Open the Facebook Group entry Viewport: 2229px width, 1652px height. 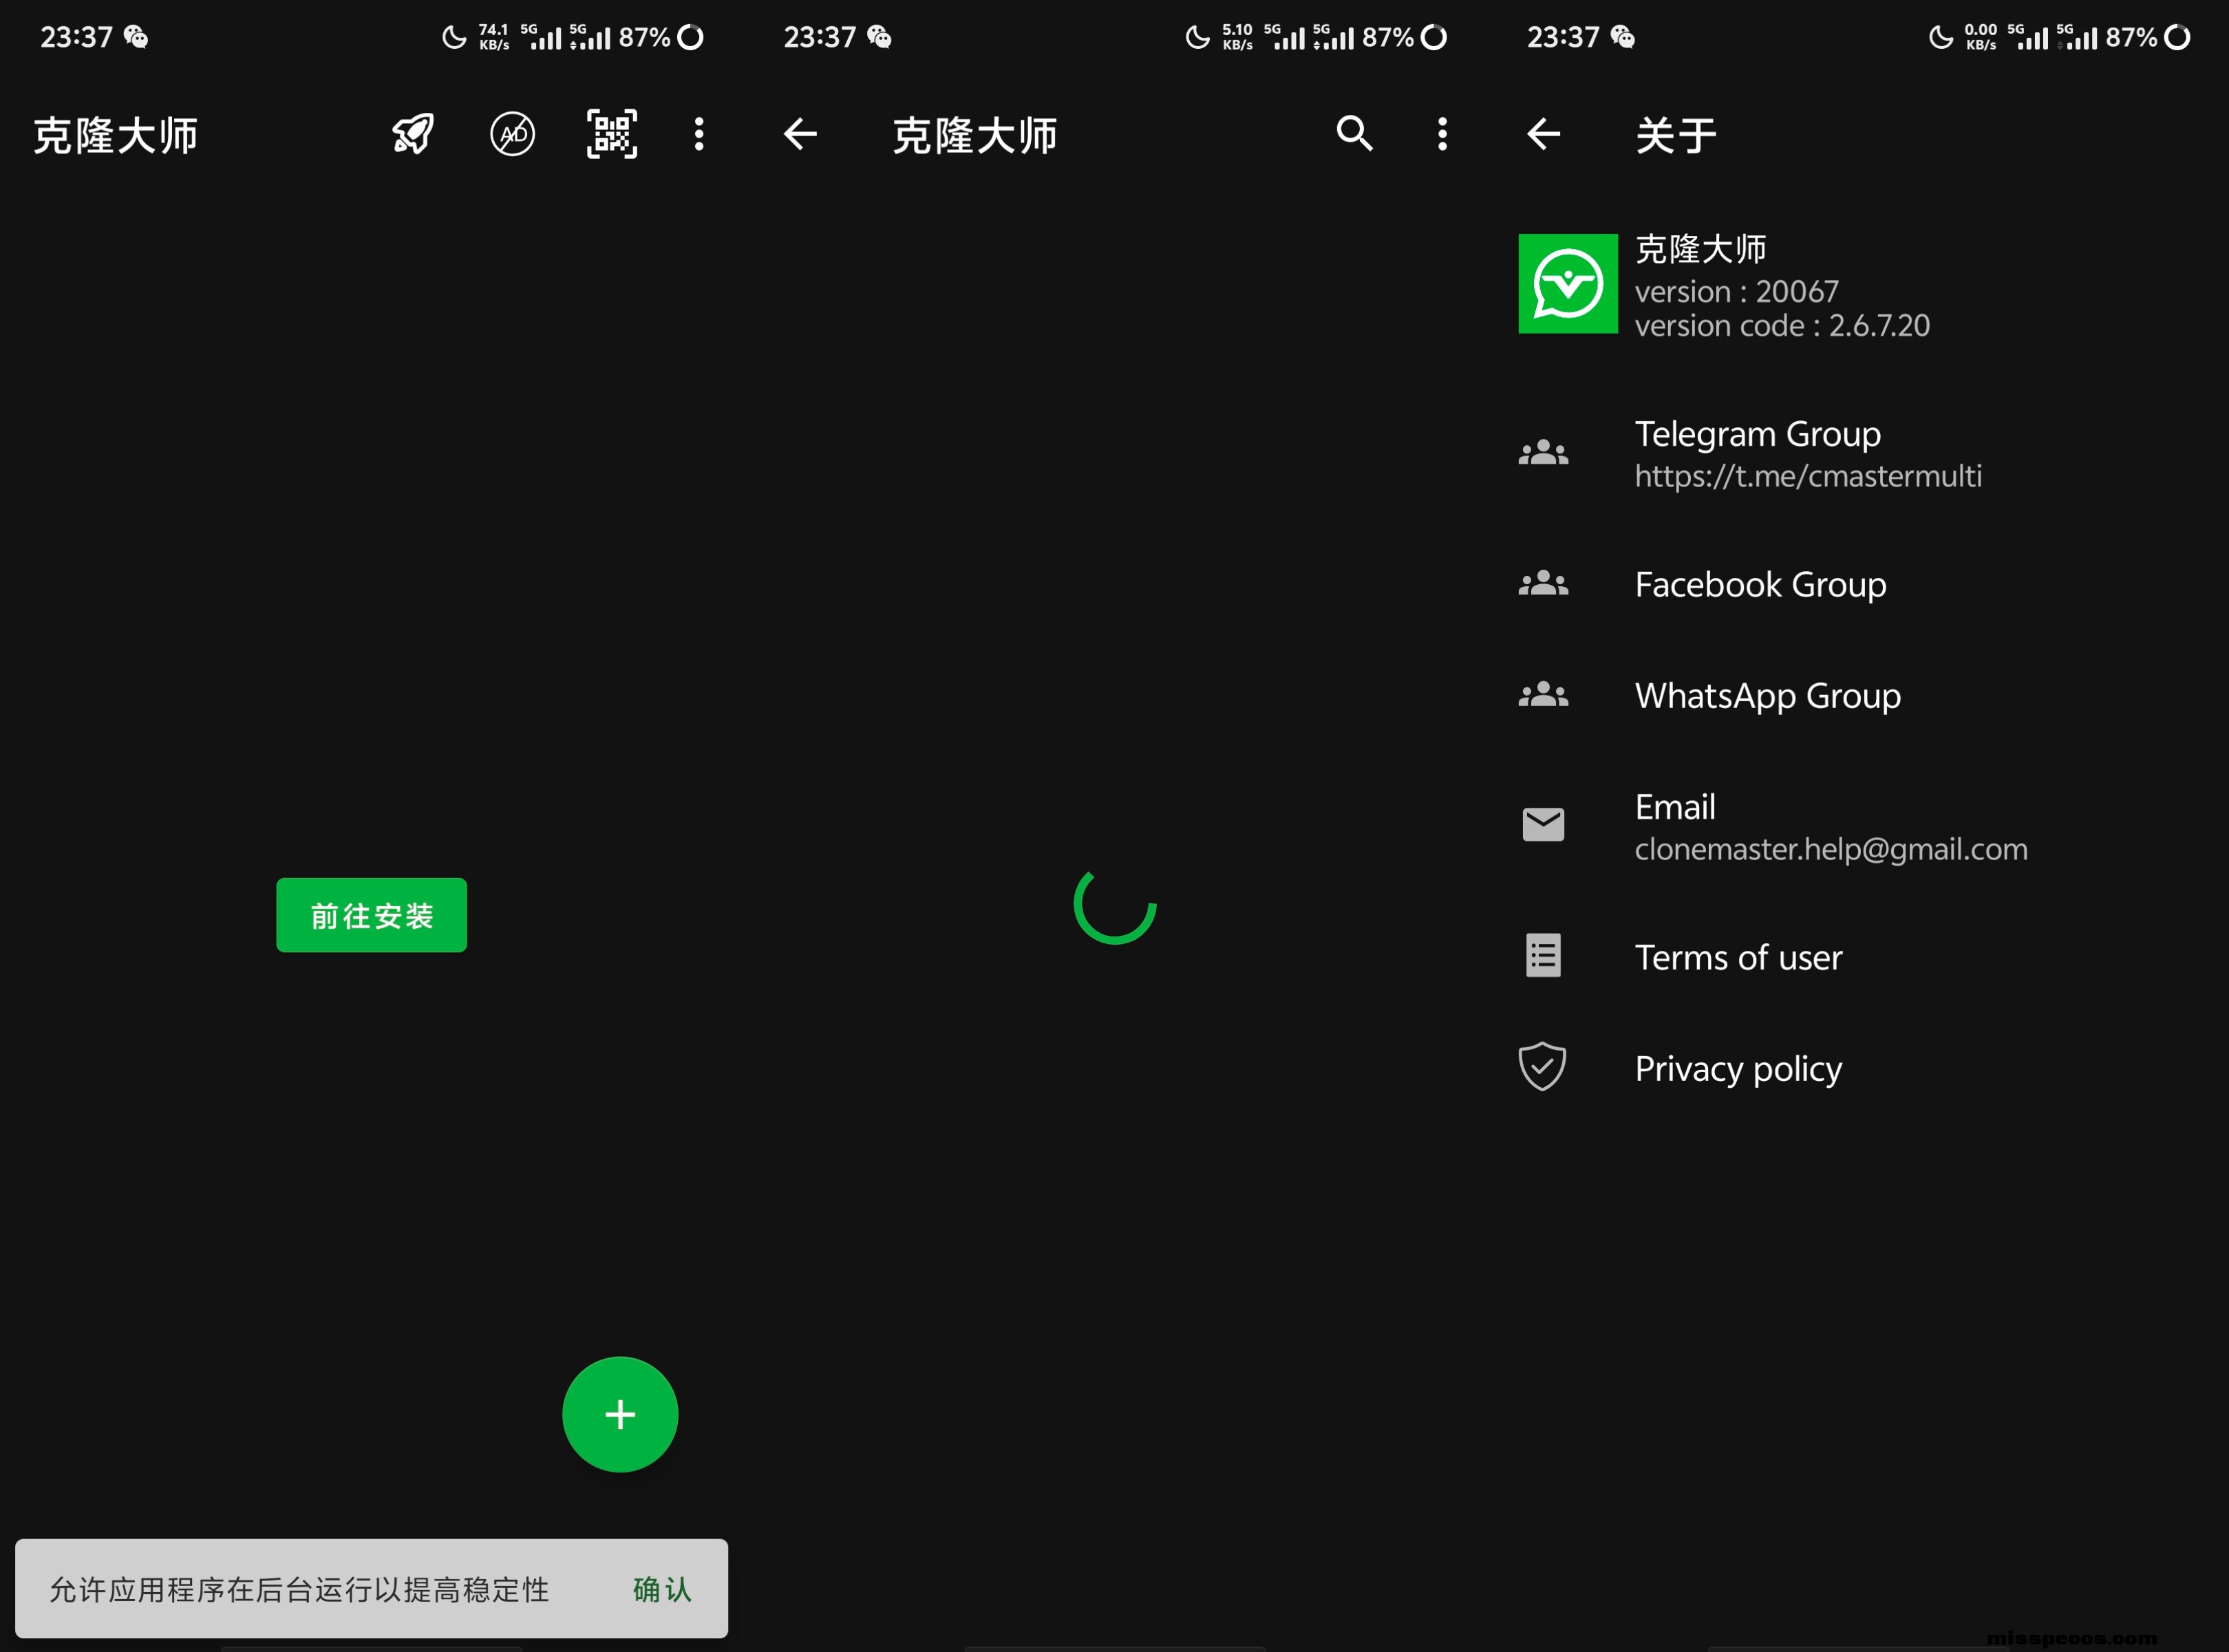point(1760,584)
